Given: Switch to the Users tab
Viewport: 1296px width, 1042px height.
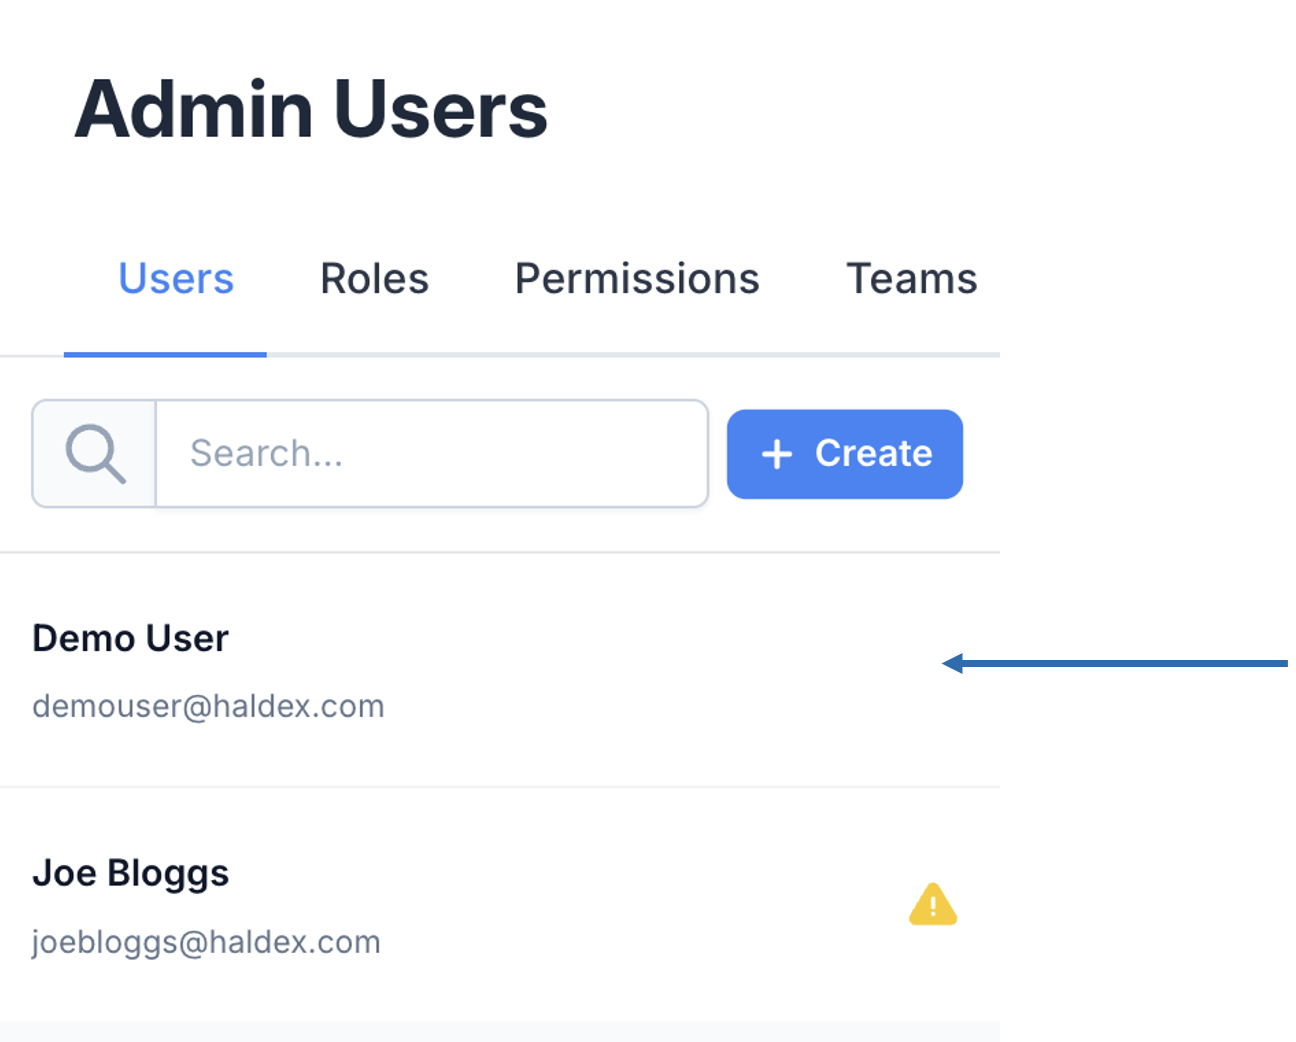Looking at the screenshot, I should point(176,279).
